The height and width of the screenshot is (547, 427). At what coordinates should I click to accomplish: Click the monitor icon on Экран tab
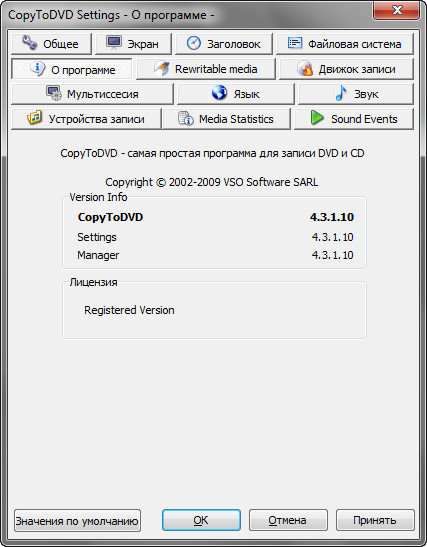click(x=114, y=43)
